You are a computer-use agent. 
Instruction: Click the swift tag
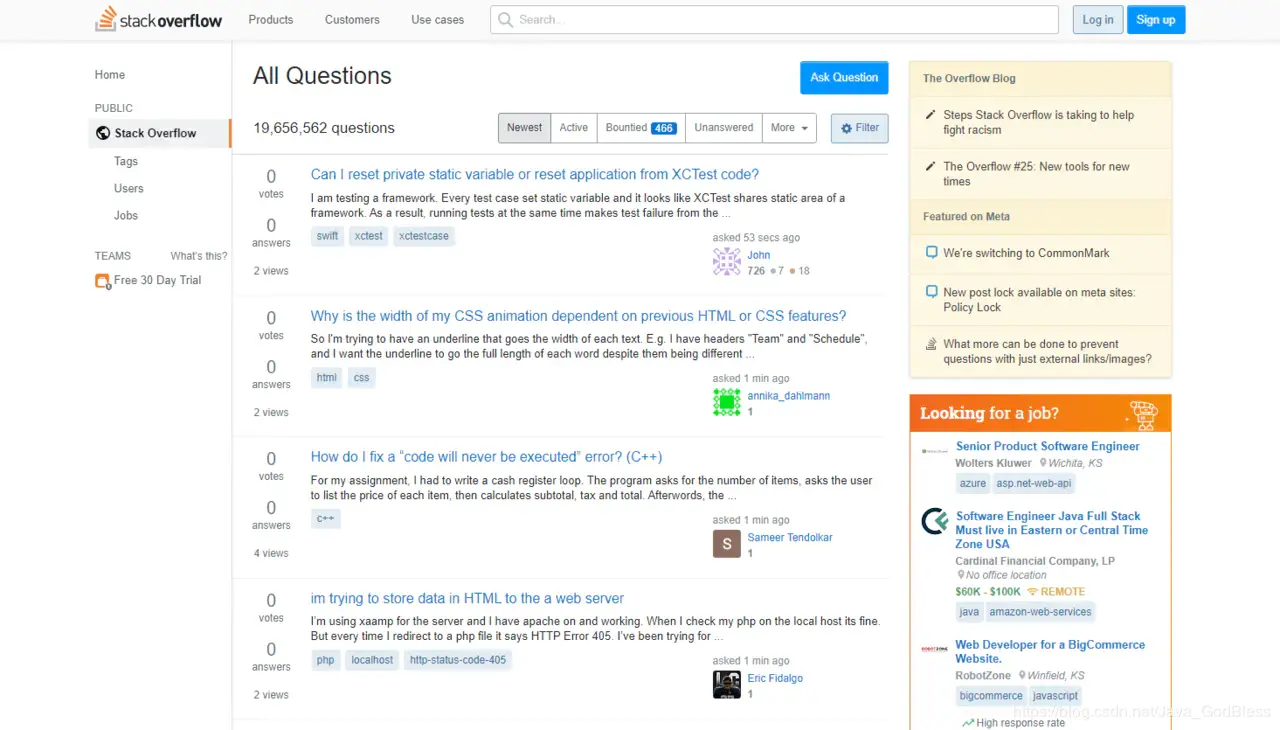327,236
